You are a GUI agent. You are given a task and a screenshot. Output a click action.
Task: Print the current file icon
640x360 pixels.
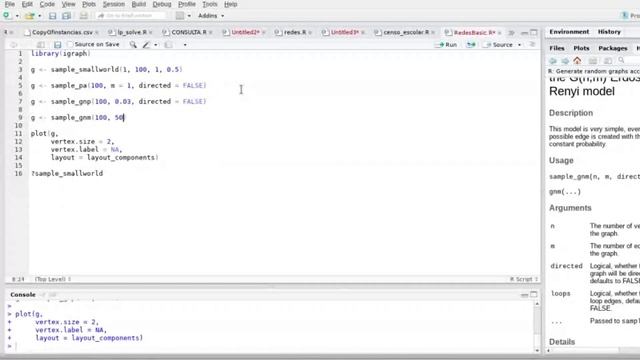pyautogui.click(x=84, y=16)
